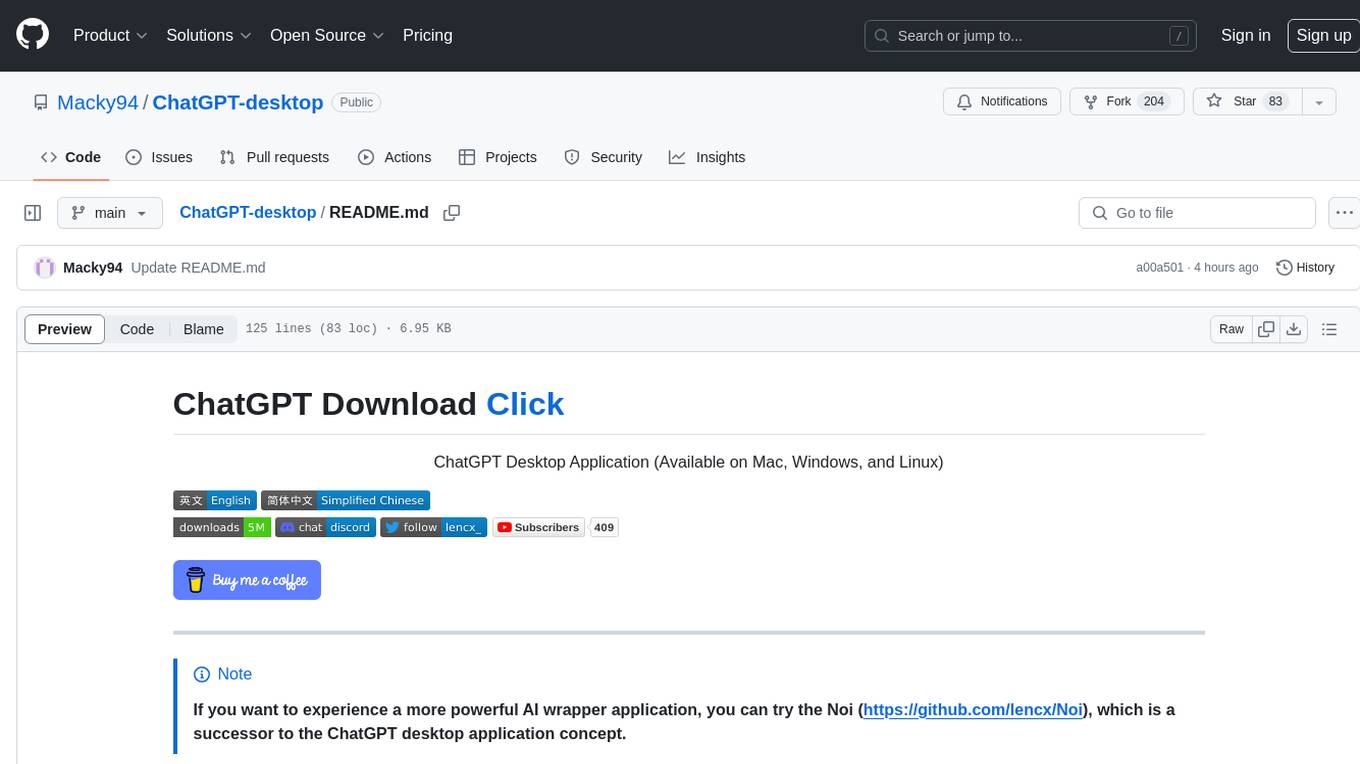Sign in to GitHub

point(1245,35)
